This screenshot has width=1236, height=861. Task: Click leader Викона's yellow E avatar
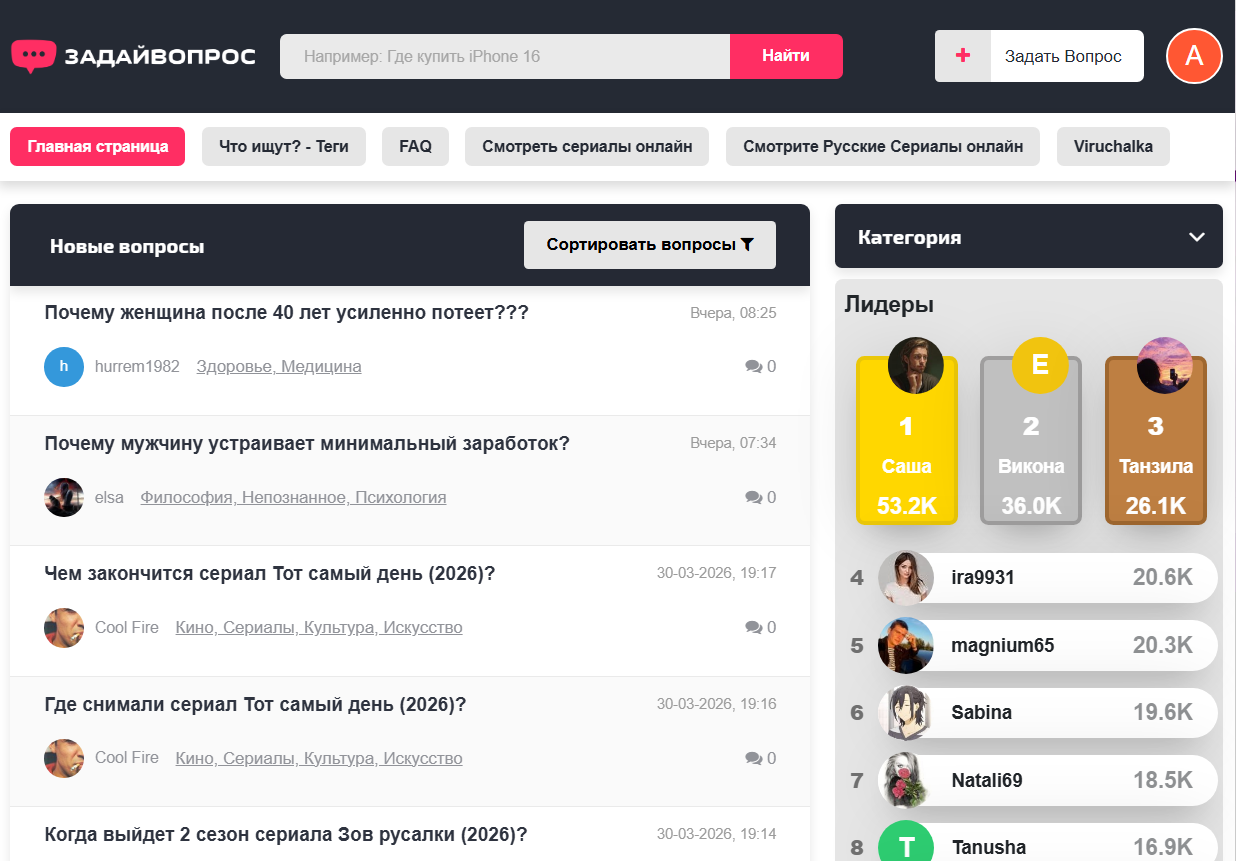point(1040,365)
